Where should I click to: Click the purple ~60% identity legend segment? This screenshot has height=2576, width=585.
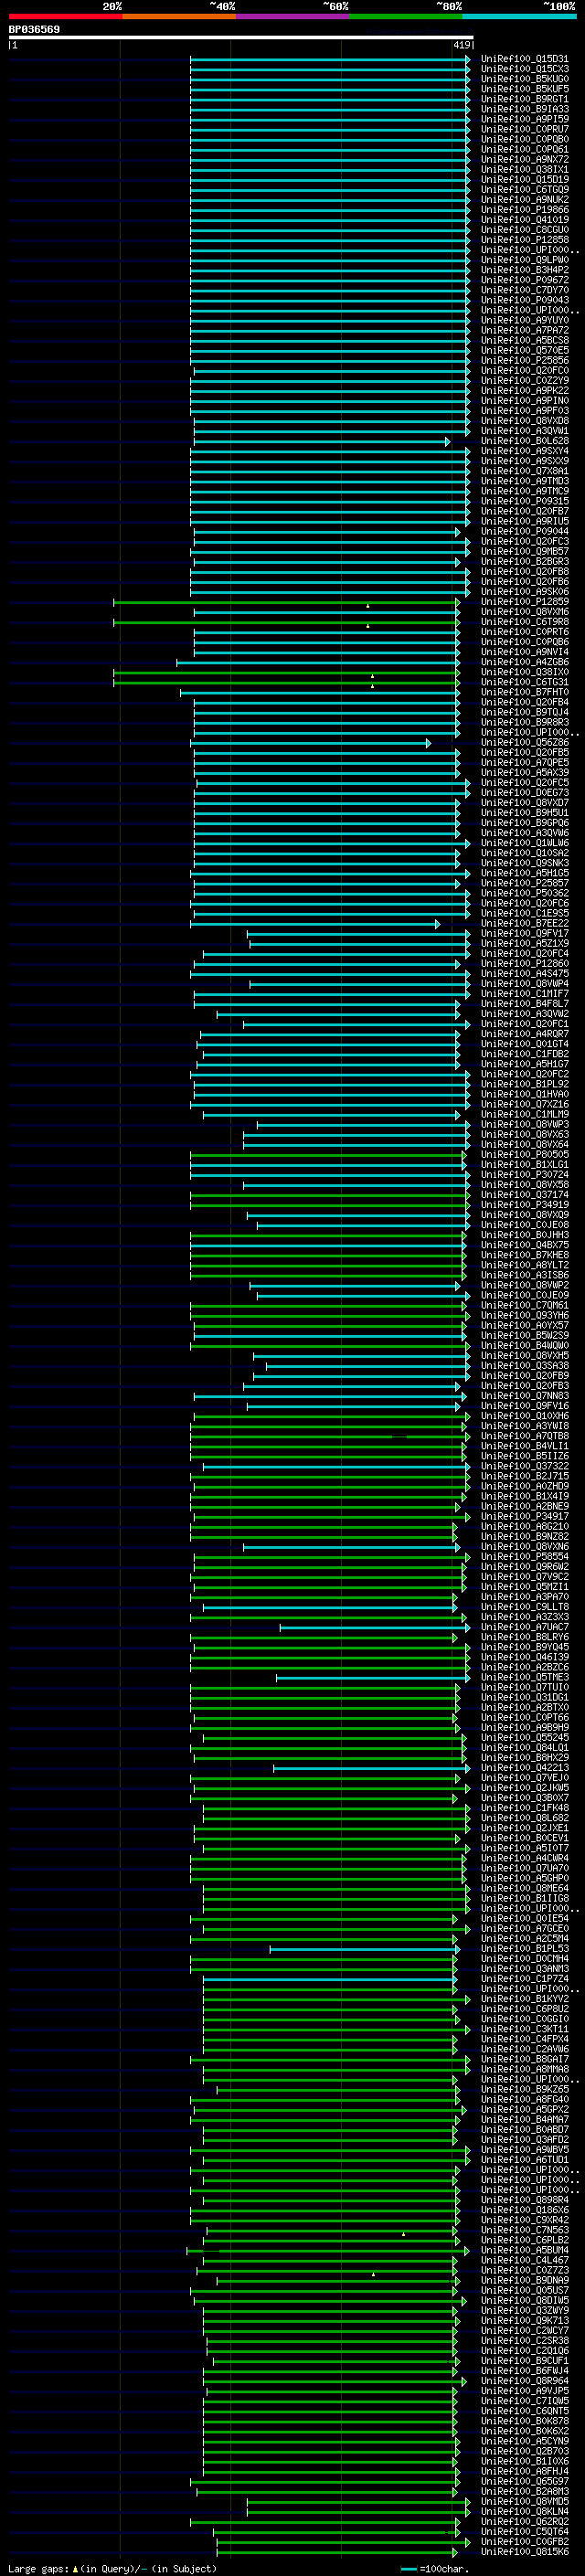[x=292, y=16]
